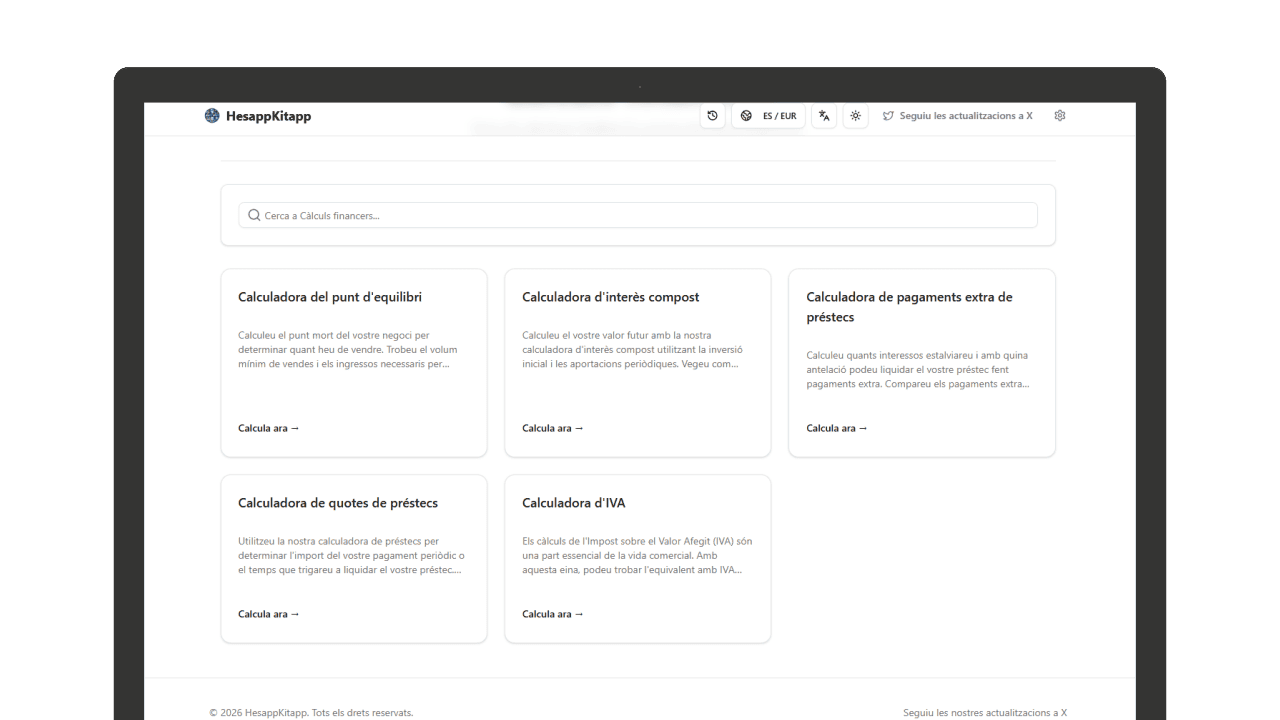Click the search field for Càlculs financers

(x=640, y=215)
